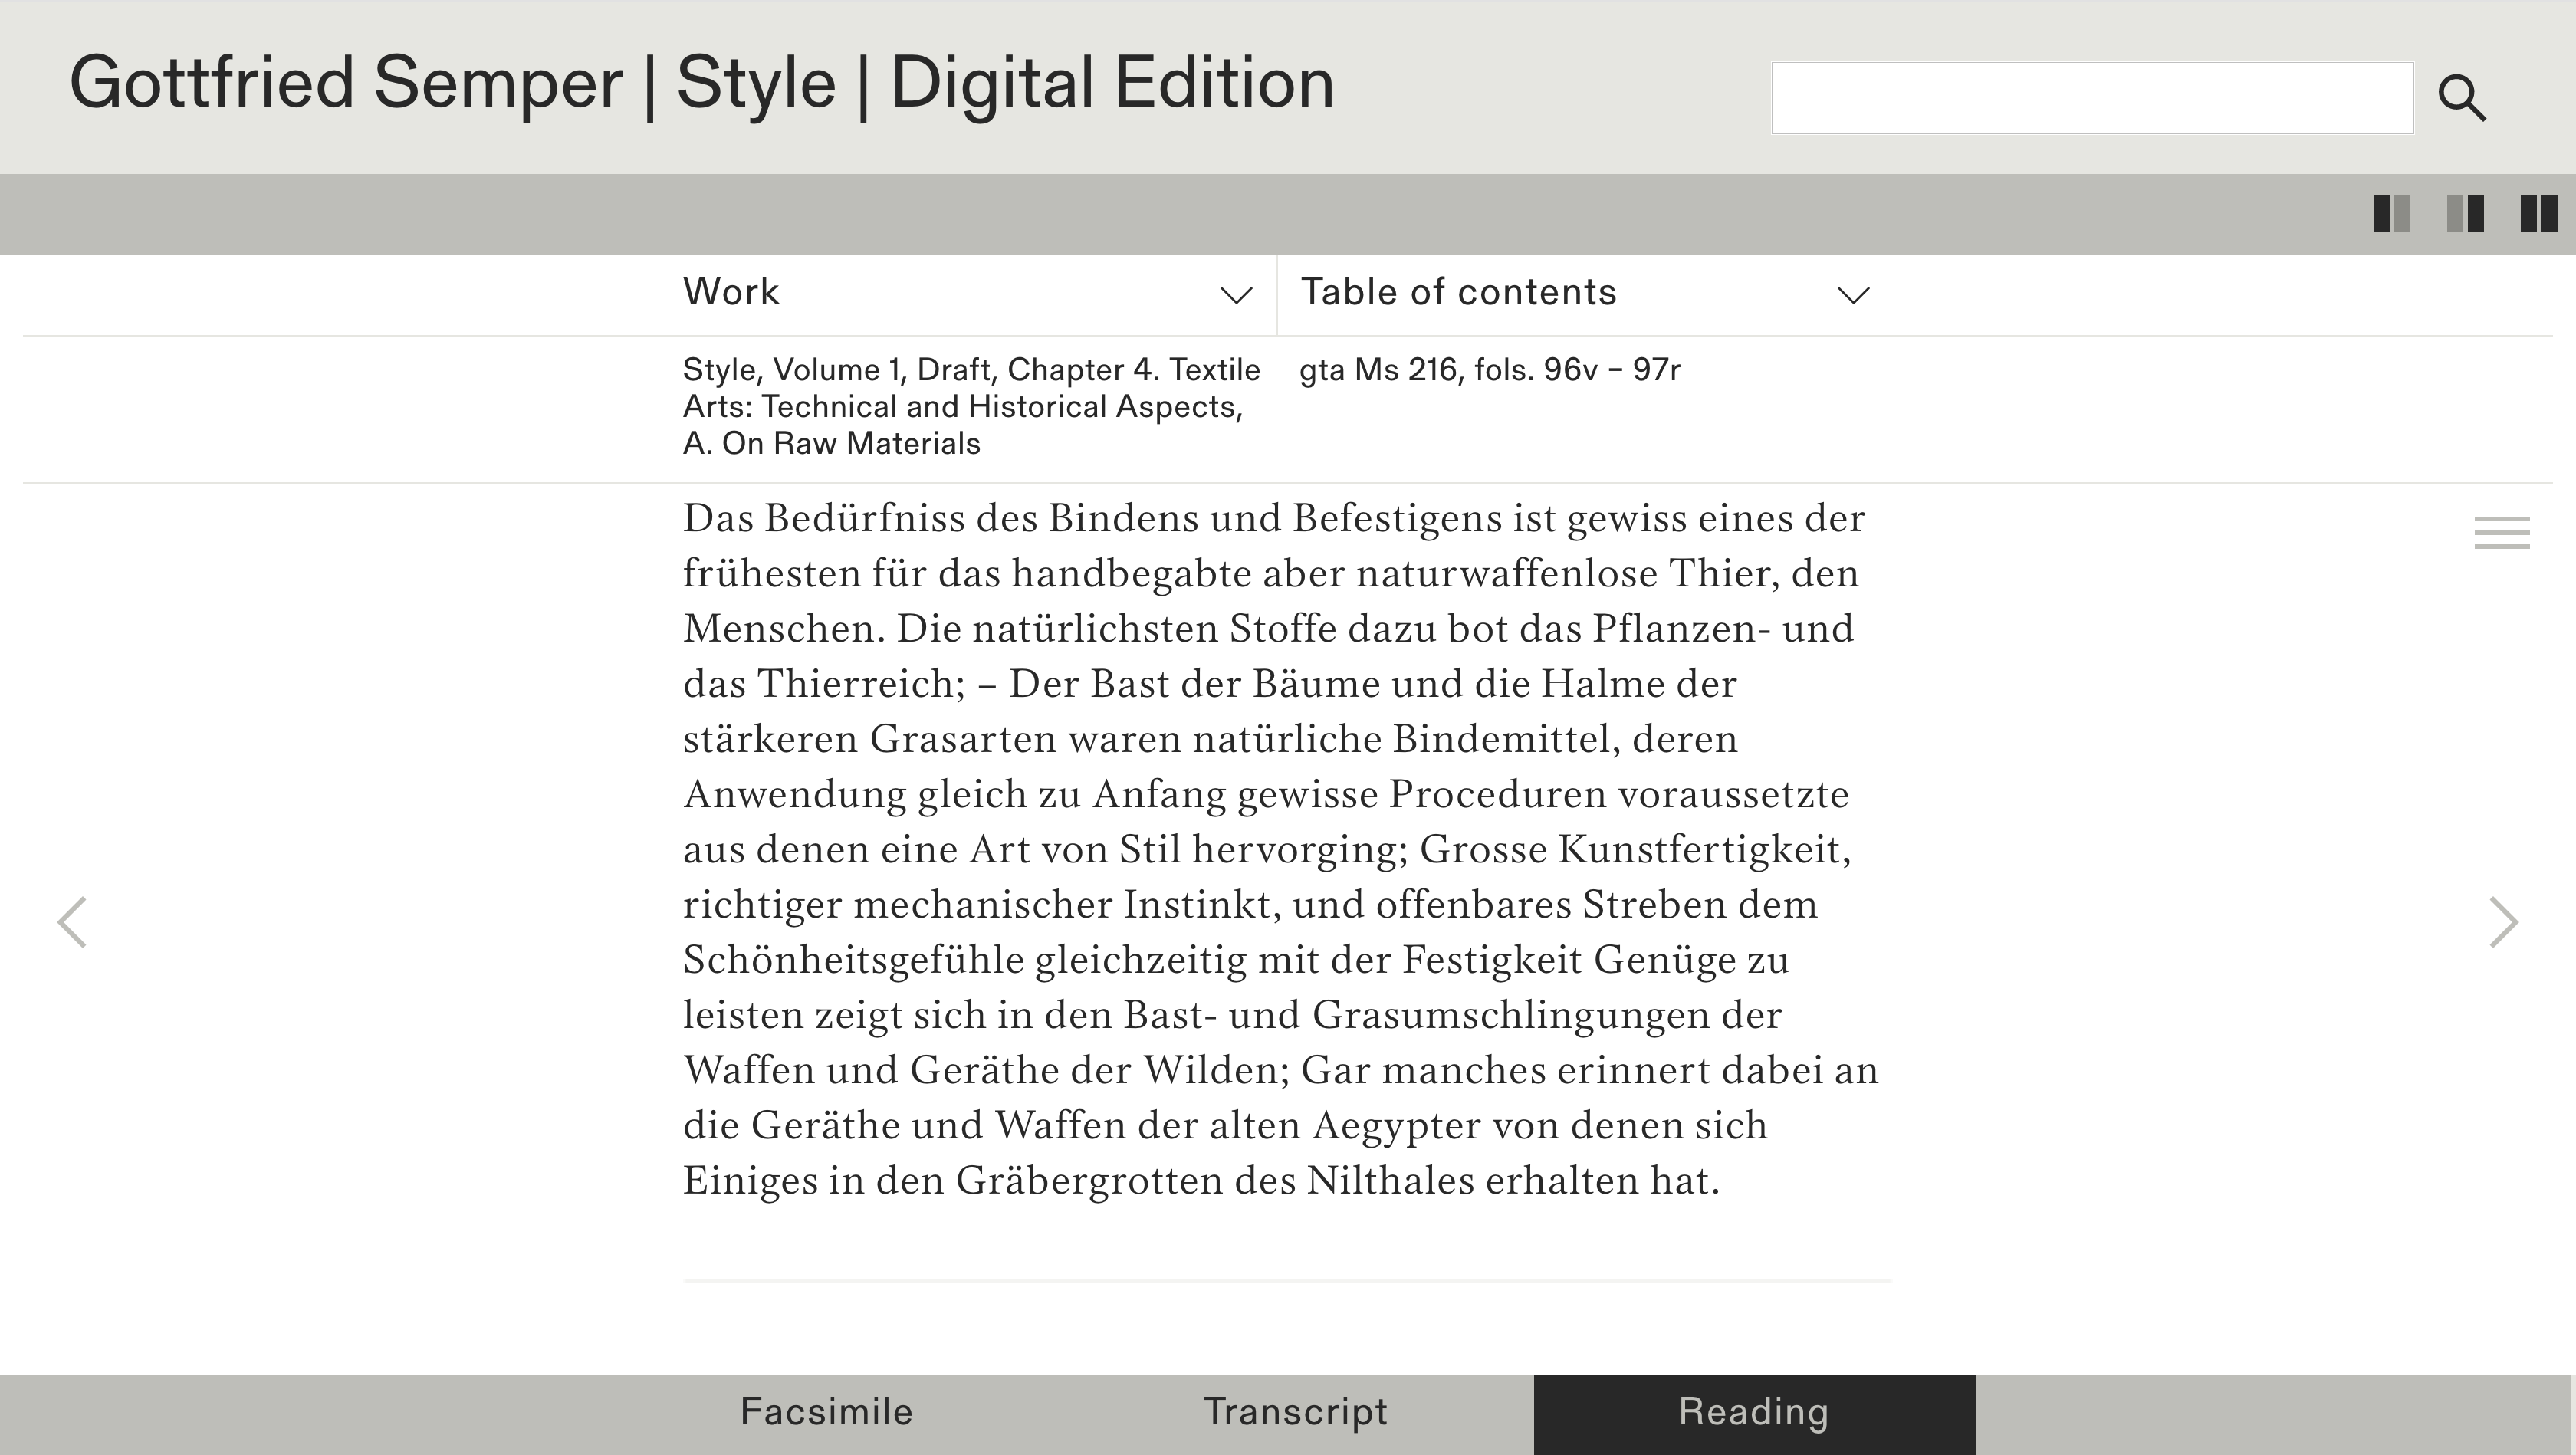Expand the Table of contents chevron

1853,295
